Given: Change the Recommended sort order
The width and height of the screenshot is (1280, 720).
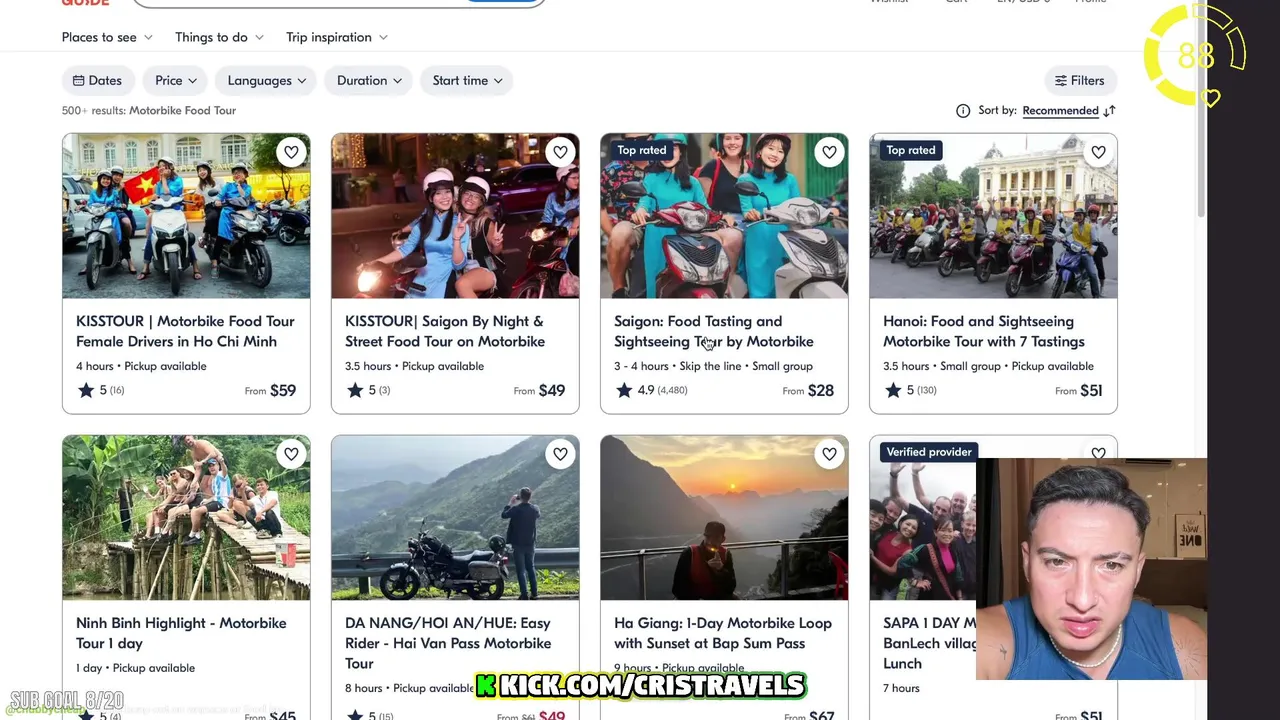Looking at the screenshot, I should coord(1060,111).
